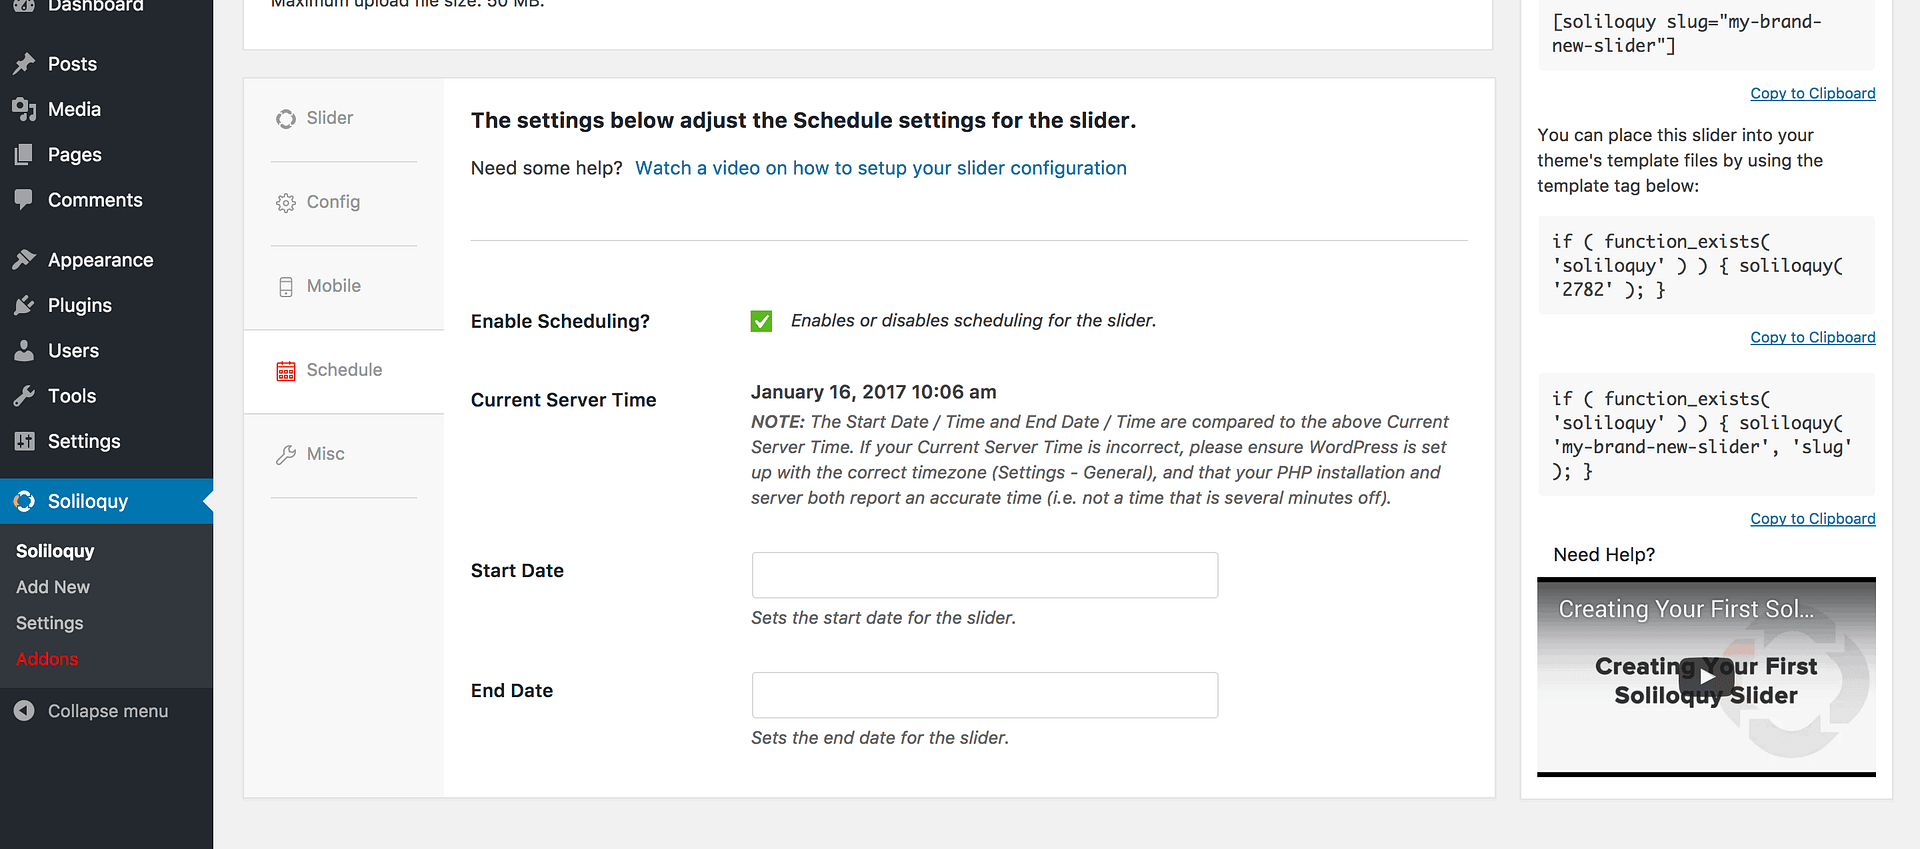Go to Soliloquy Addons submenu
1920x849 pixels.
[x=47, y=659]
